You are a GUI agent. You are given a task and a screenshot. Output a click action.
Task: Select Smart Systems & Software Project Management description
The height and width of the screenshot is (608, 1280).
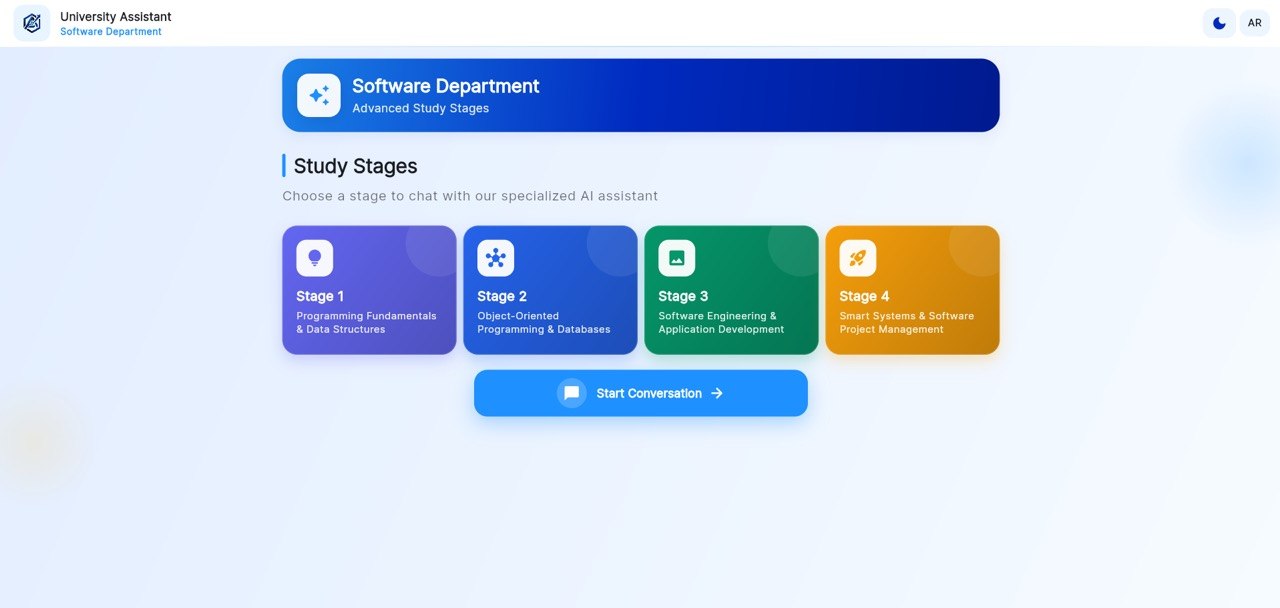pyautogui.click(x=907, y=322)
